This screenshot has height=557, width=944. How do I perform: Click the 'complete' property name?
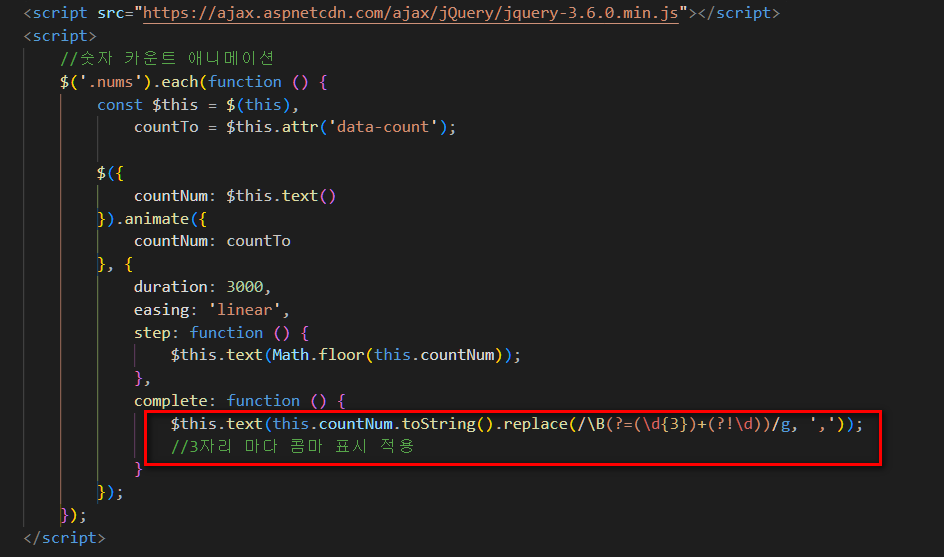pyautogui.click(x=170, y=400)
